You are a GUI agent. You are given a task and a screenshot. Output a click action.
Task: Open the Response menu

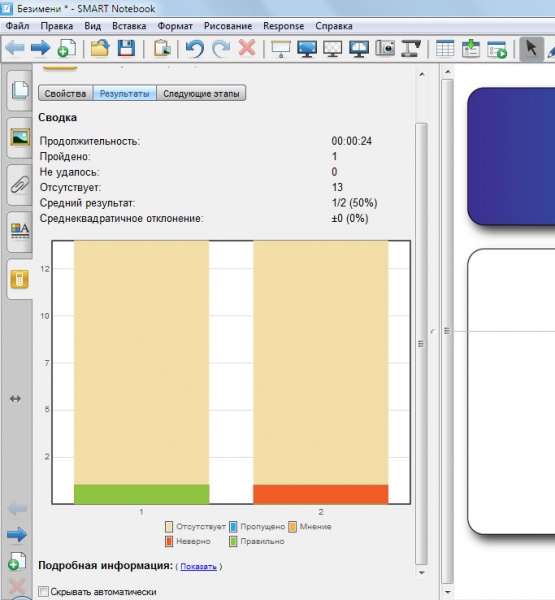283,26
